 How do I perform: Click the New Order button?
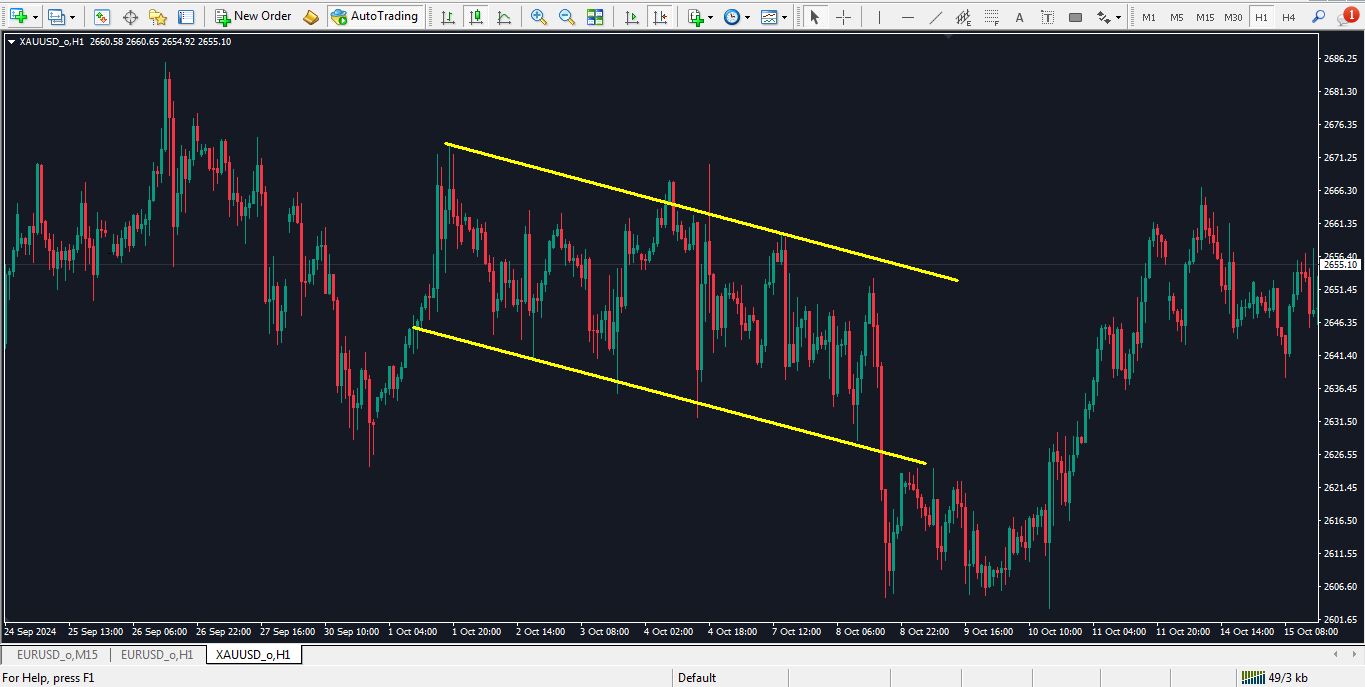[253, 17]
